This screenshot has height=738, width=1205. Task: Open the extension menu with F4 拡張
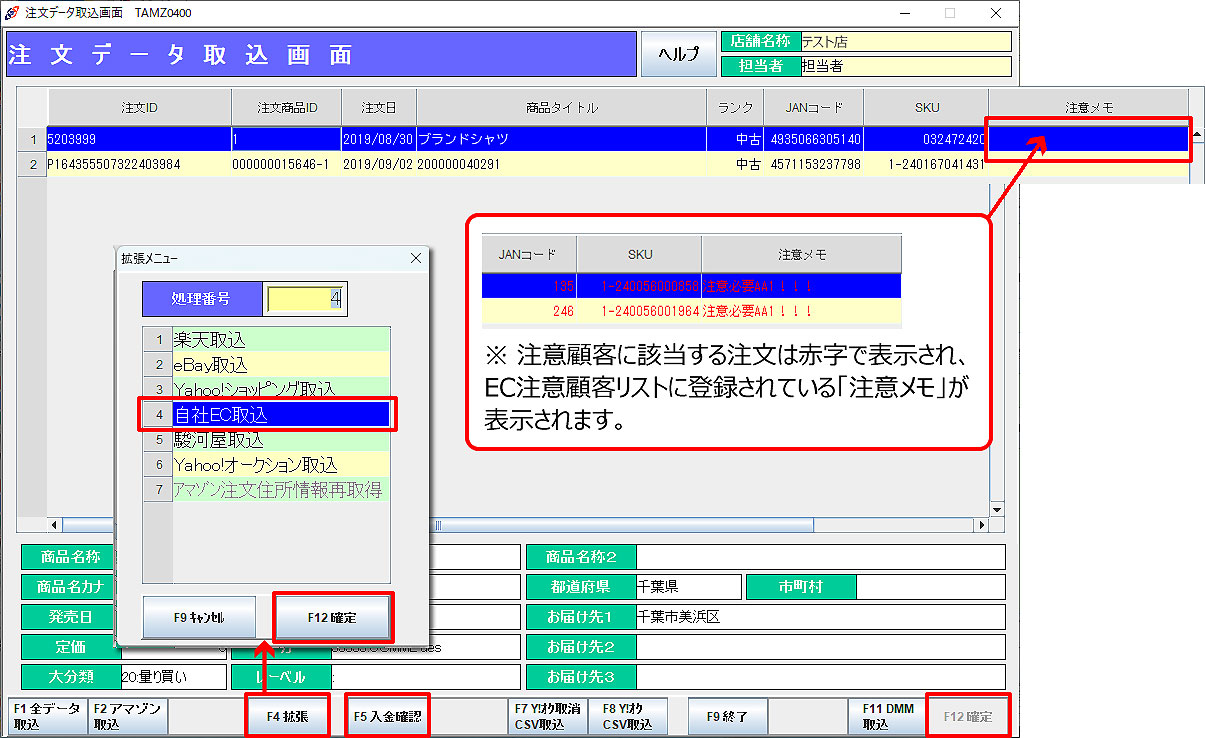287,715
